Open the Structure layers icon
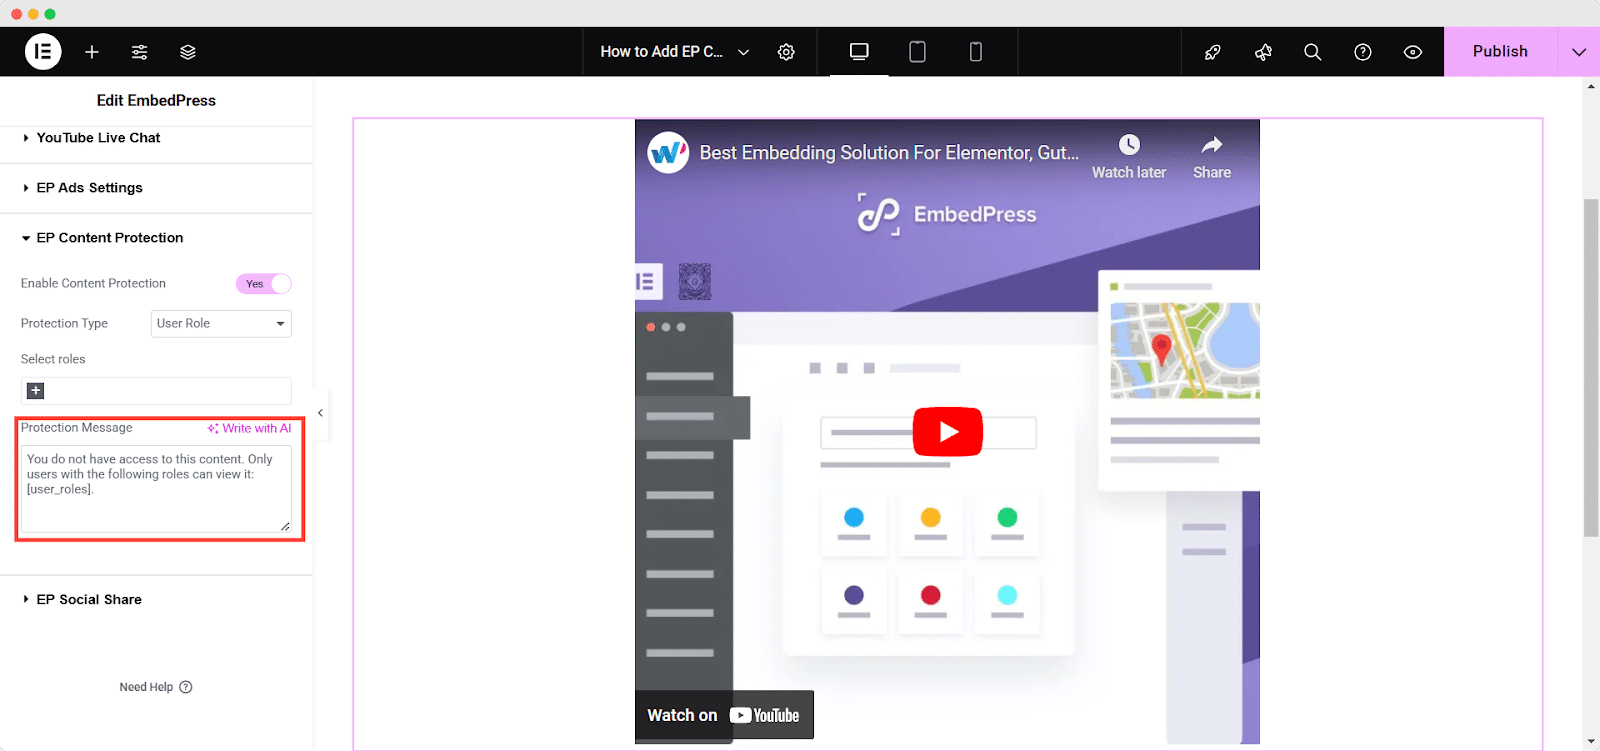The width and height of the screenshot is (1600, 751). pyautogui.click(x=188, y=52)
